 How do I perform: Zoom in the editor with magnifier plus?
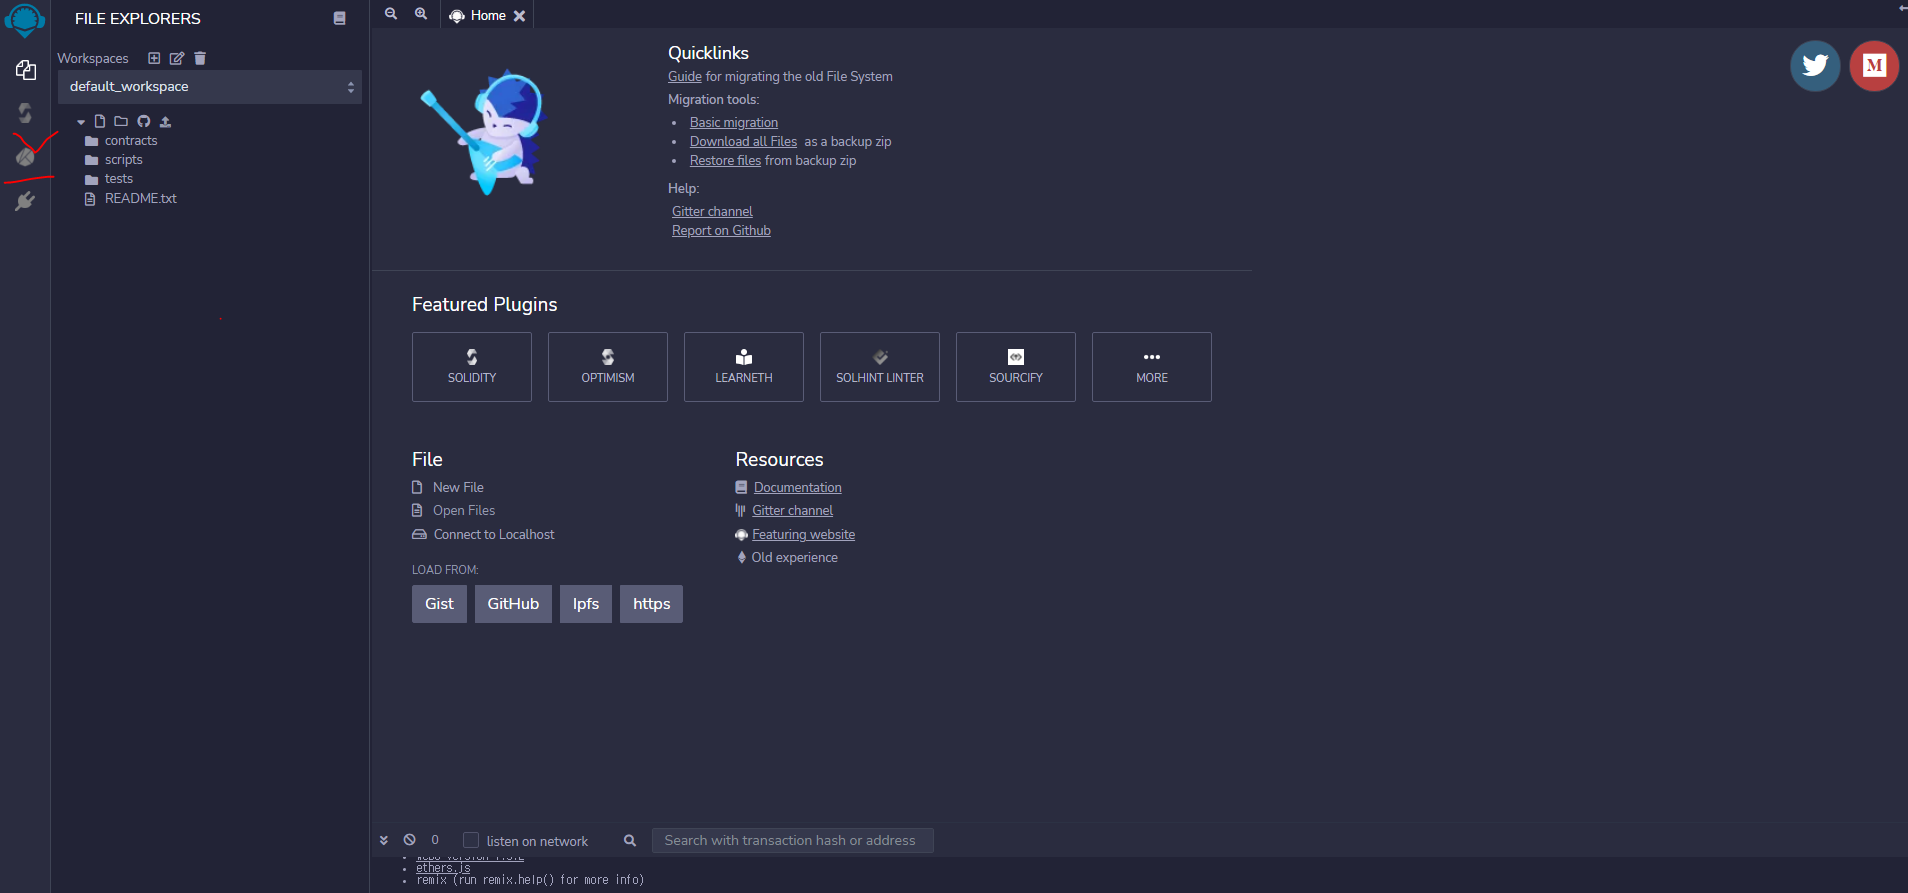[421, 14]
